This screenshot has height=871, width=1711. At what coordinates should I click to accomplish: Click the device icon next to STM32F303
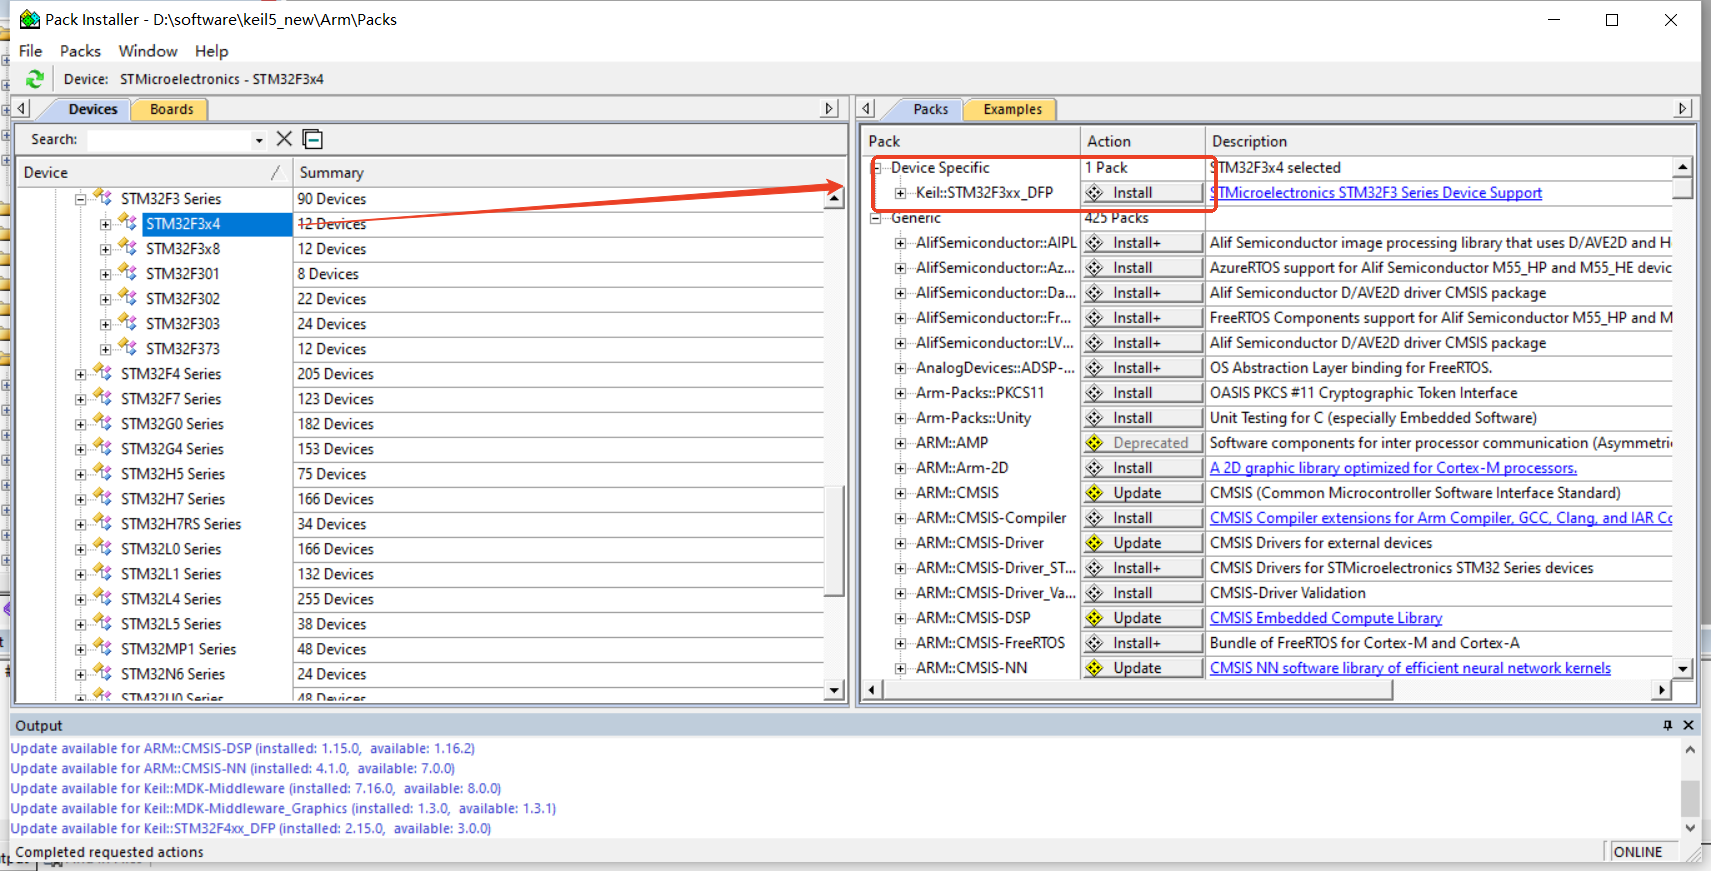129,322
